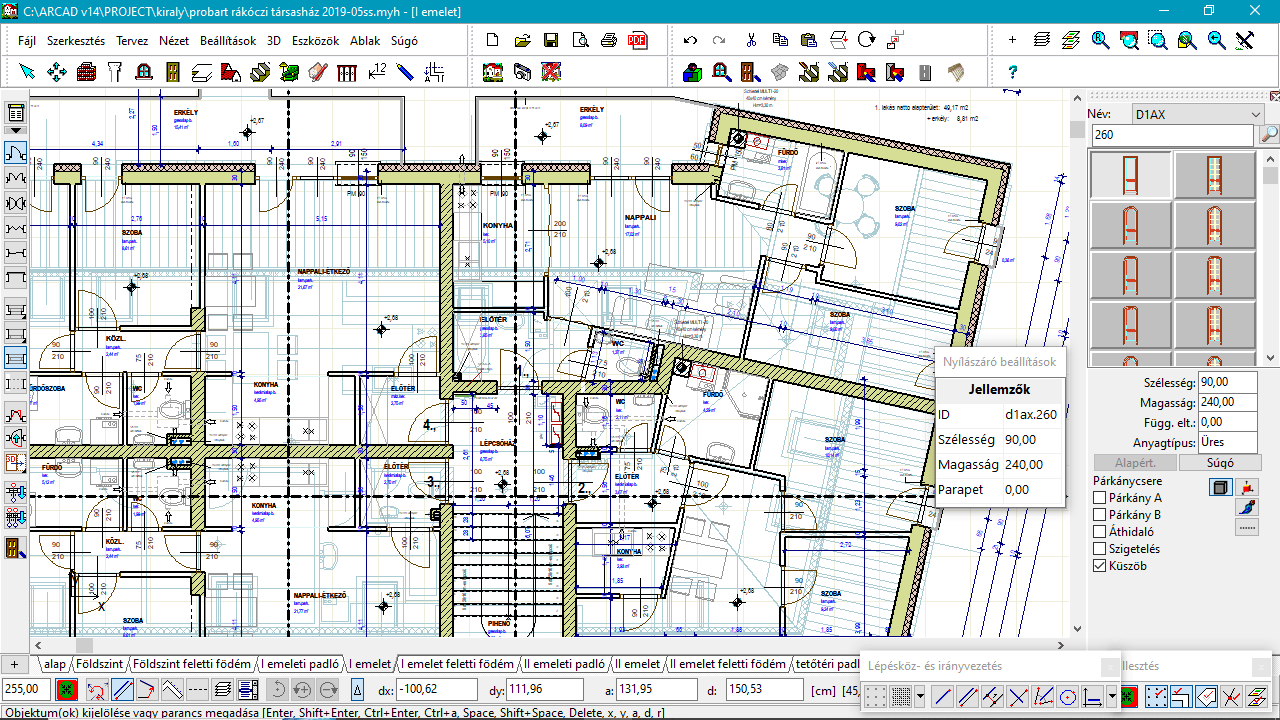Activate the brick wall tool
Screen dimensions: 1280x720
(85, 72)
